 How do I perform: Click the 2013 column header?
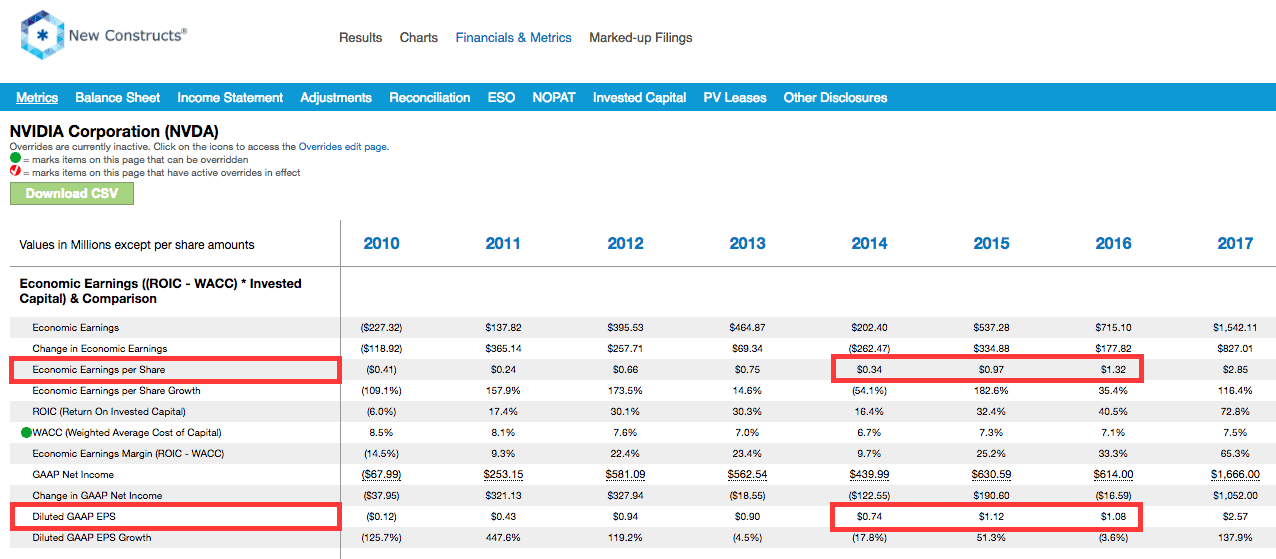(x=747, y=243)
